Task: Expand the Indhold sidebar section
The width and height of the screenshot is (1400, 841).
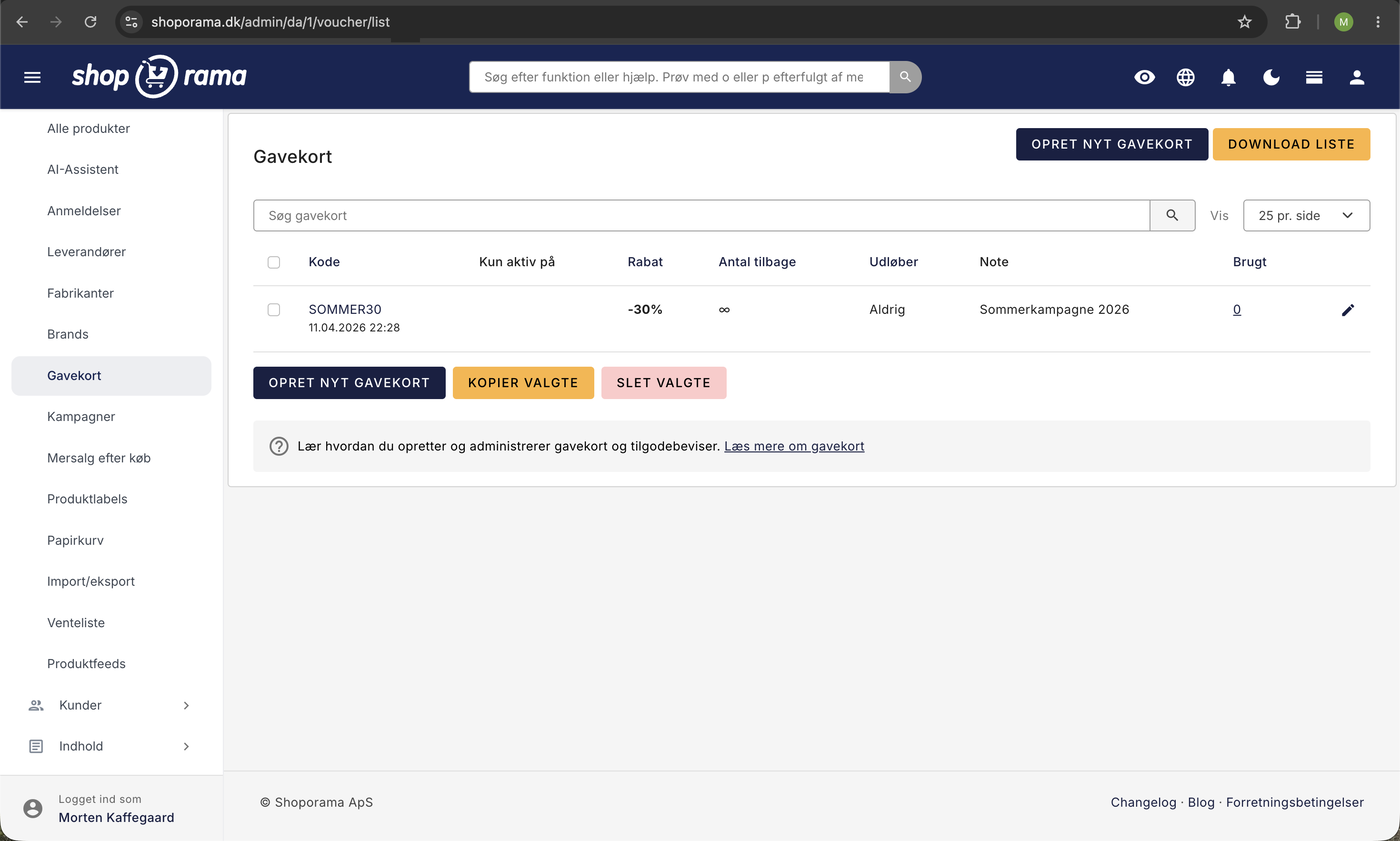Action: click(111, 746)
